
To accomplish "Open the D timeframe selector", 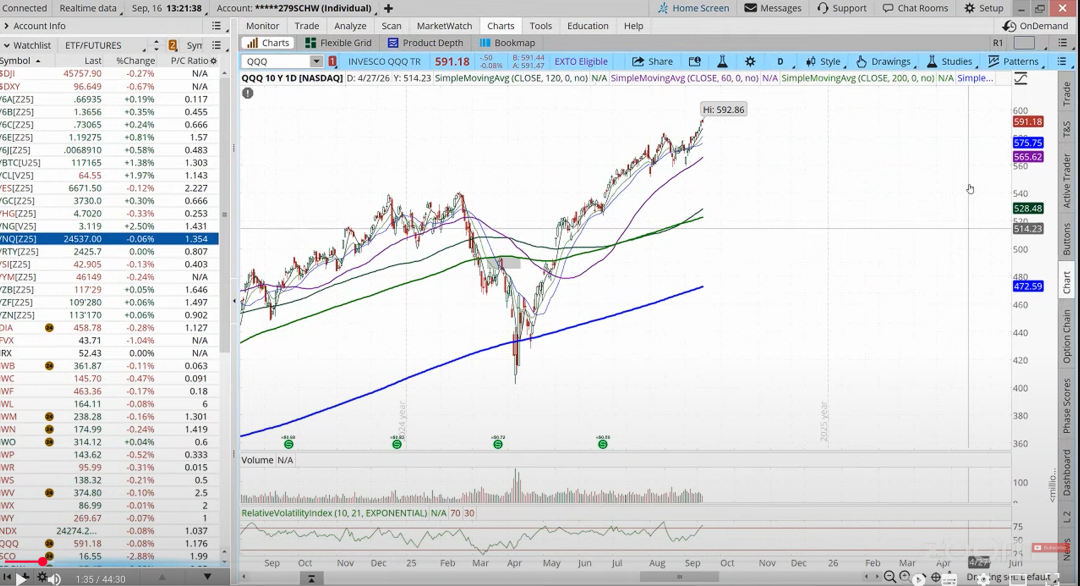I will [x=781, y=61].
